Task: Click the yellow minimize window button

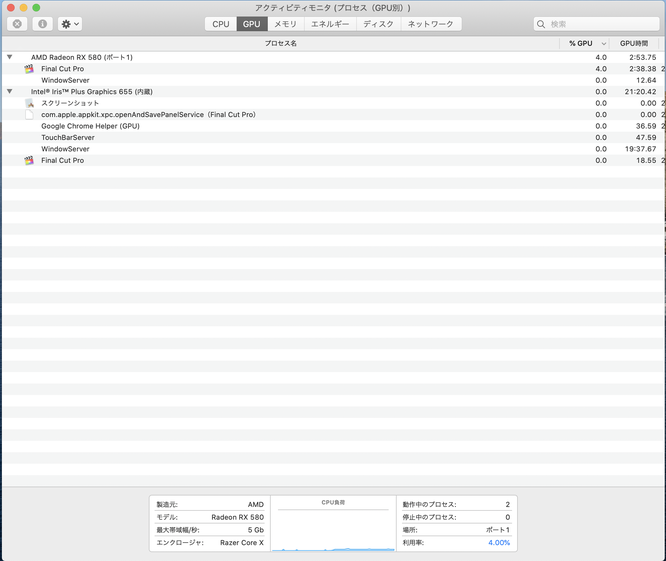Action: (23, 8)
